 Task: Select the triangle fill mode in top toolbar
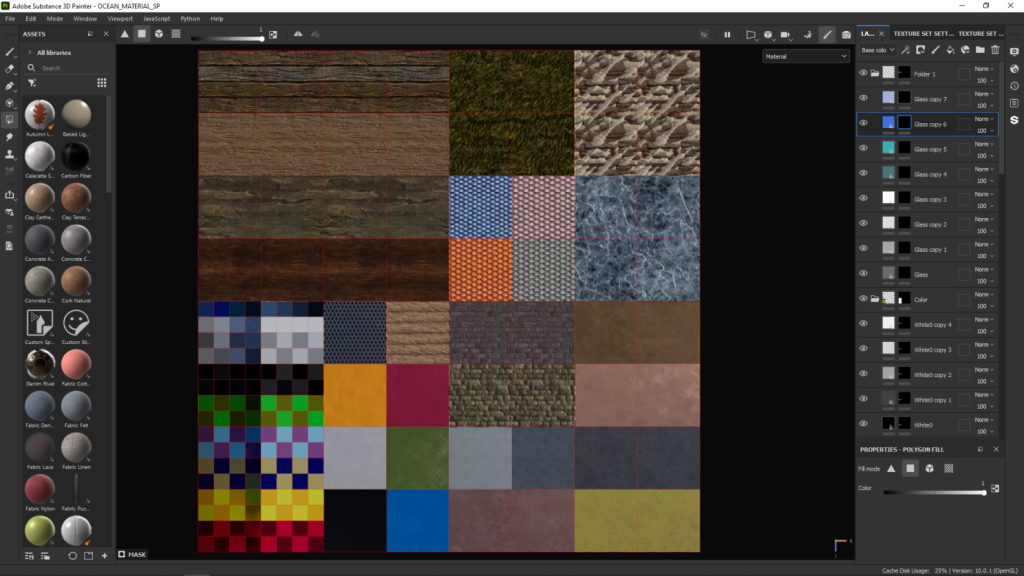point(125,34)
